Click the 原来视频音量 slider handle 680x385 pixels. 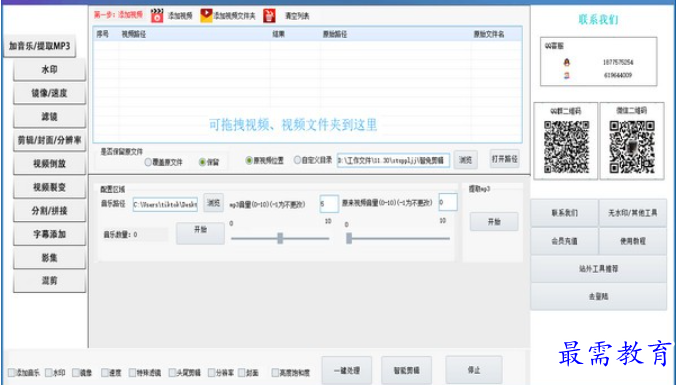pyautogui.click(x=349, y=238)
